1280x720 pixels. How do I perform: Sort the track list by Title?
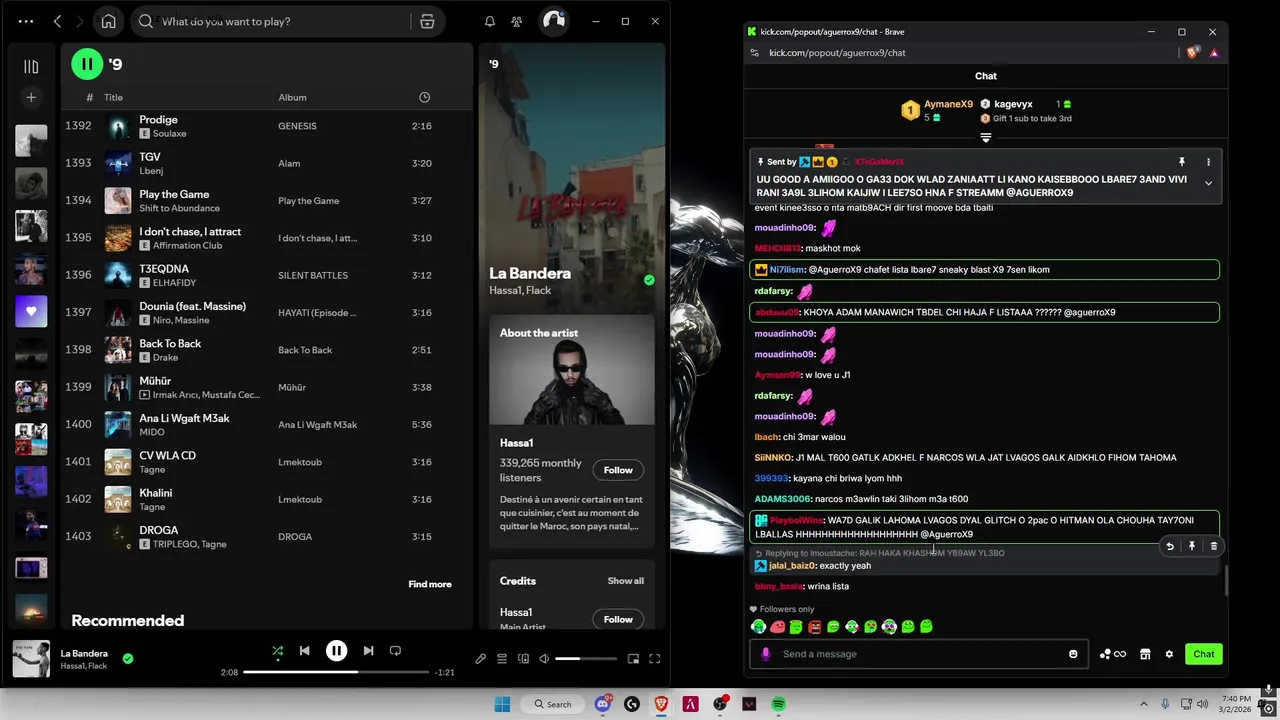(113, 97)
